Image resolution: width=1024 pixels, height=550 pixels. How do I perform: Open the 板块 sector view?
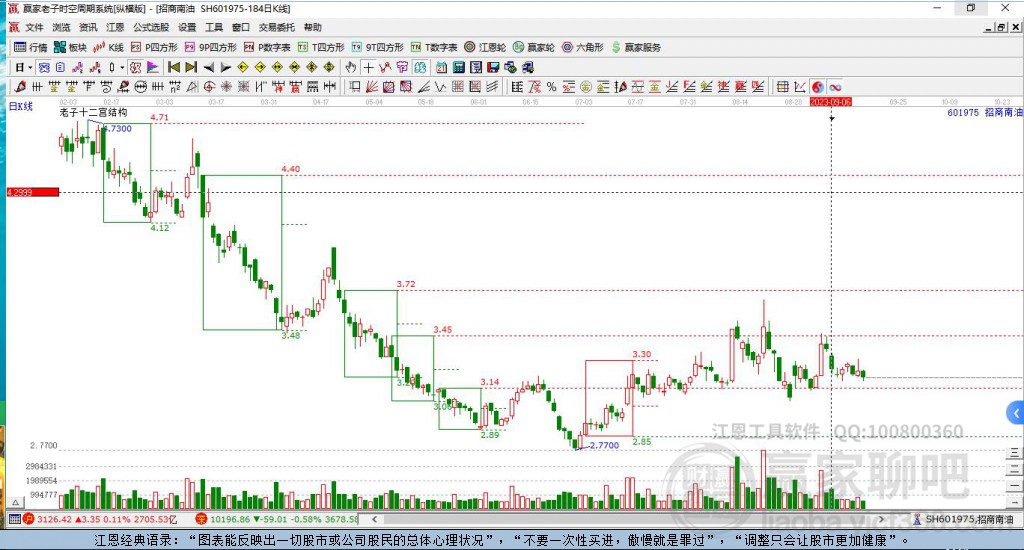tap(70, 47)
